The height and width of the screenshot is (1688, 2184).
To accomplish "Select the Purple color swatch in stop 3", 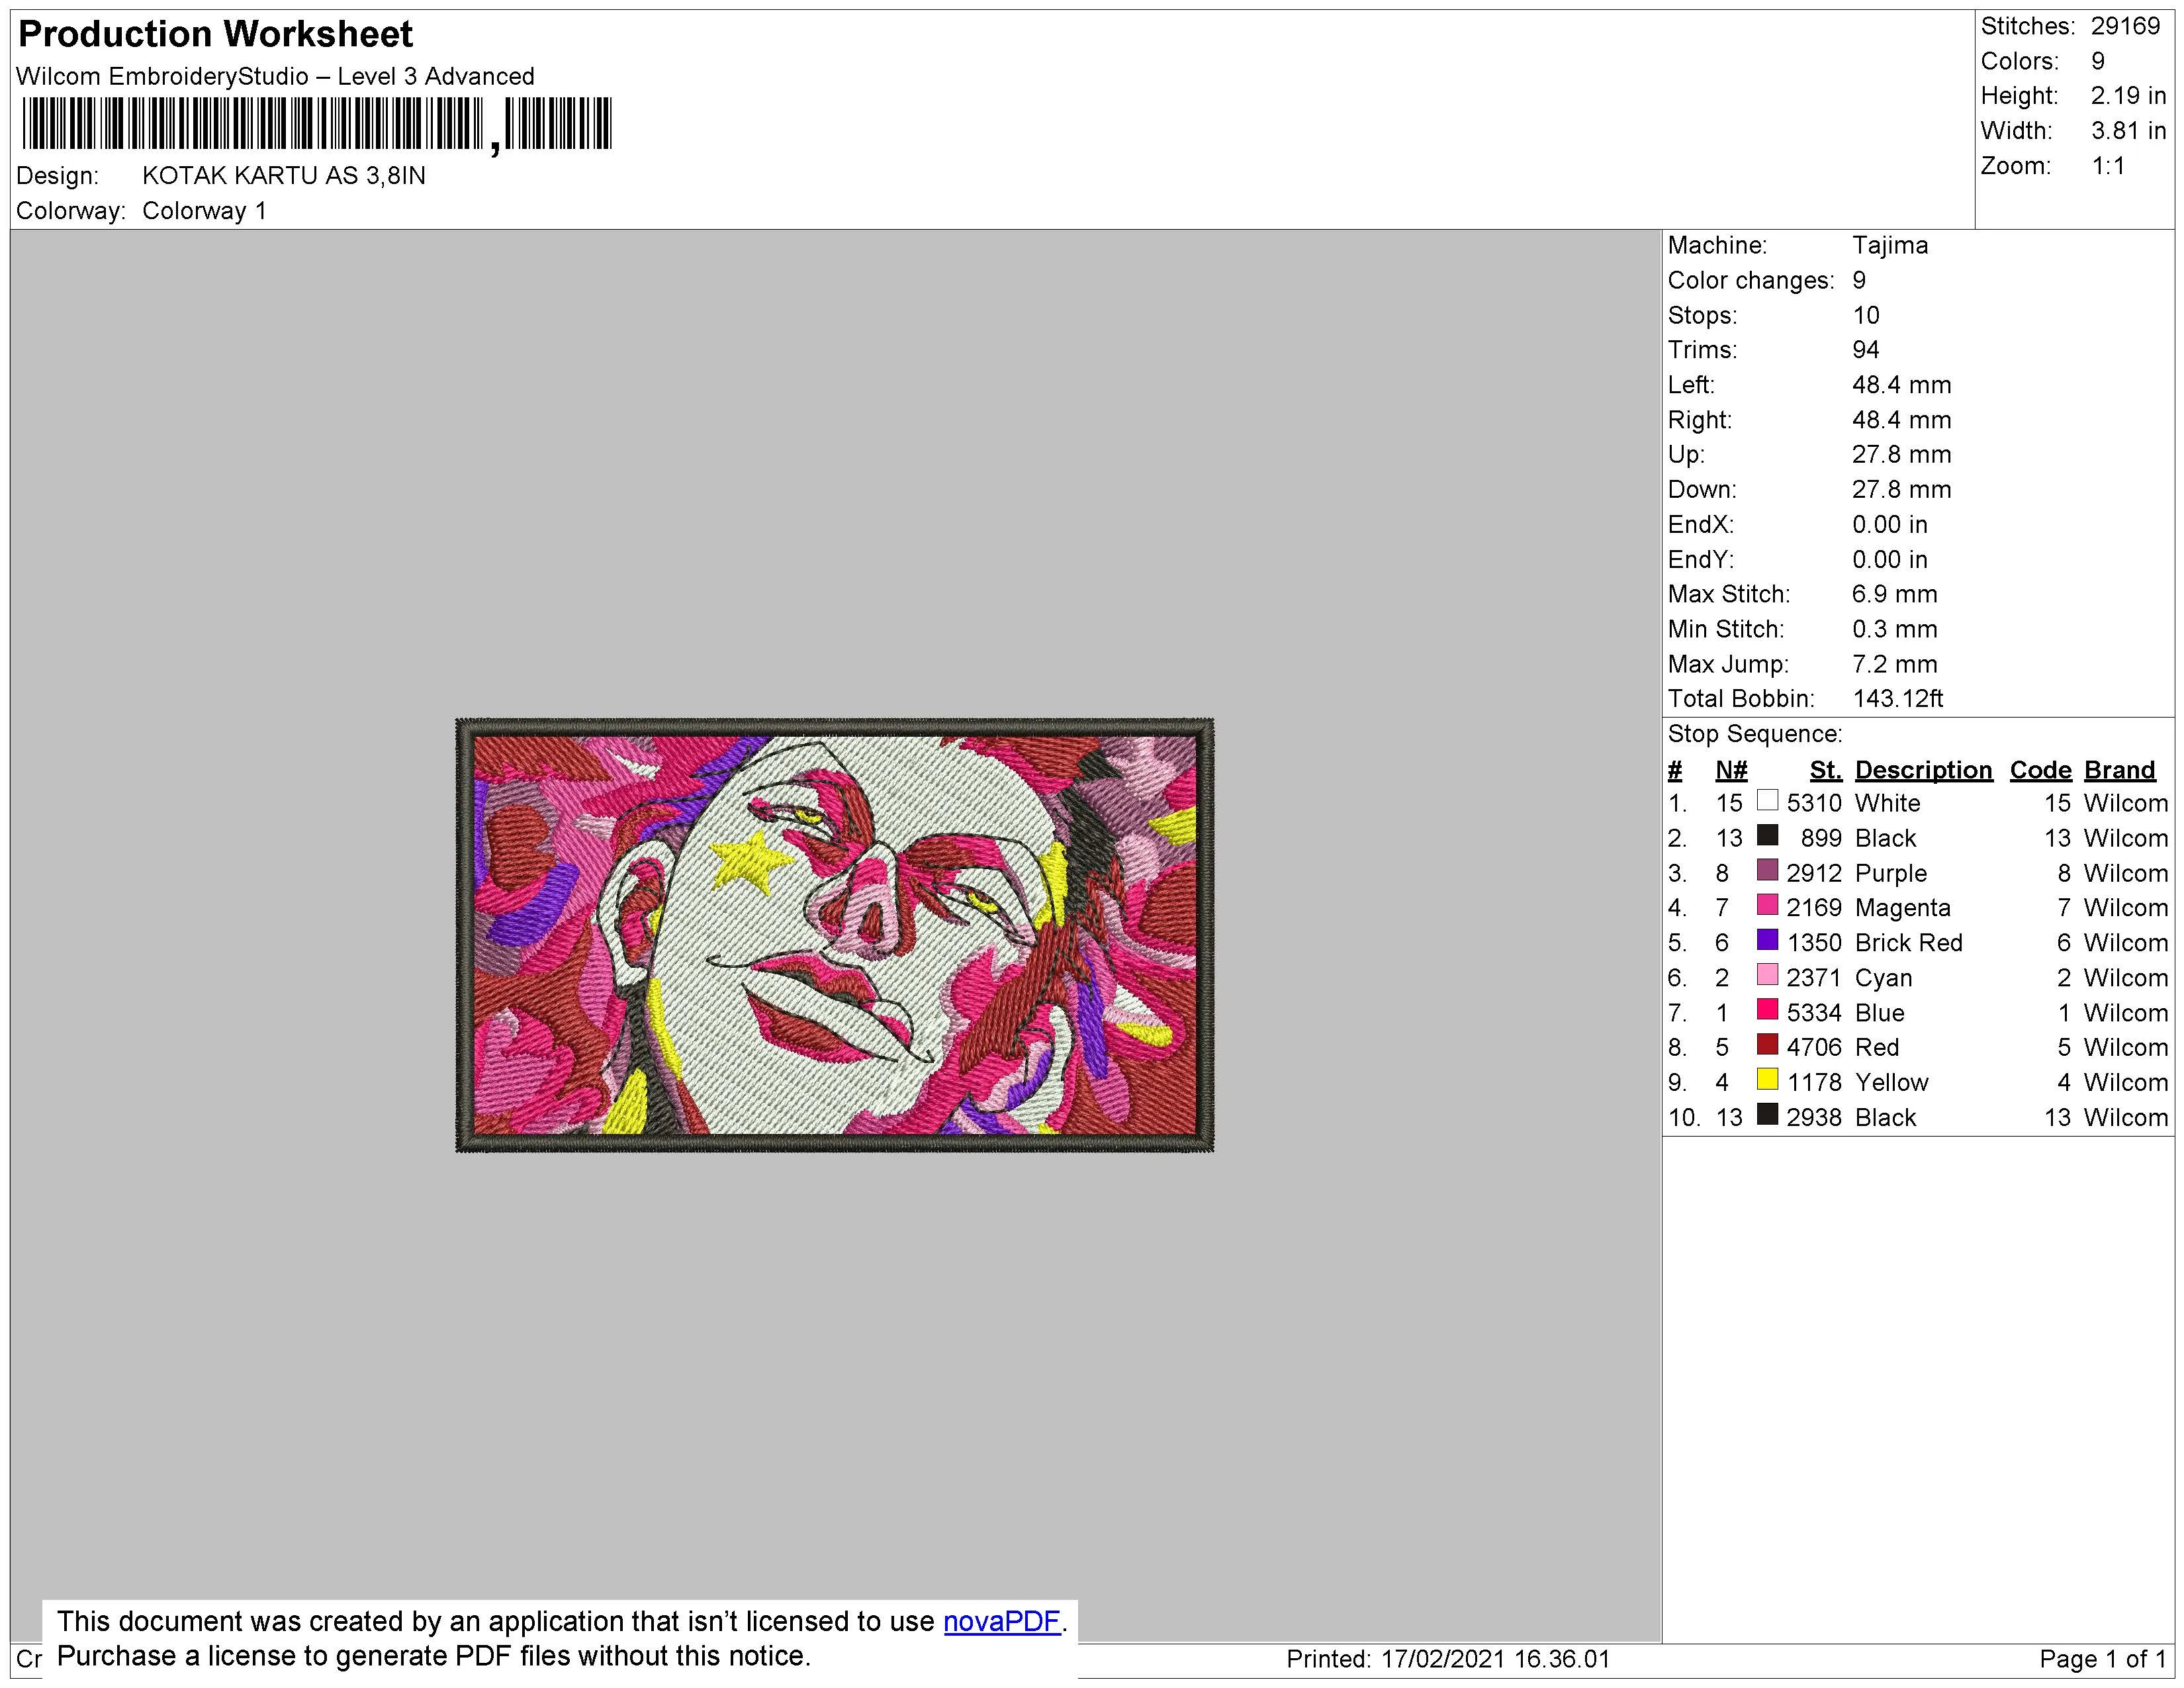I will [1767, 870].
